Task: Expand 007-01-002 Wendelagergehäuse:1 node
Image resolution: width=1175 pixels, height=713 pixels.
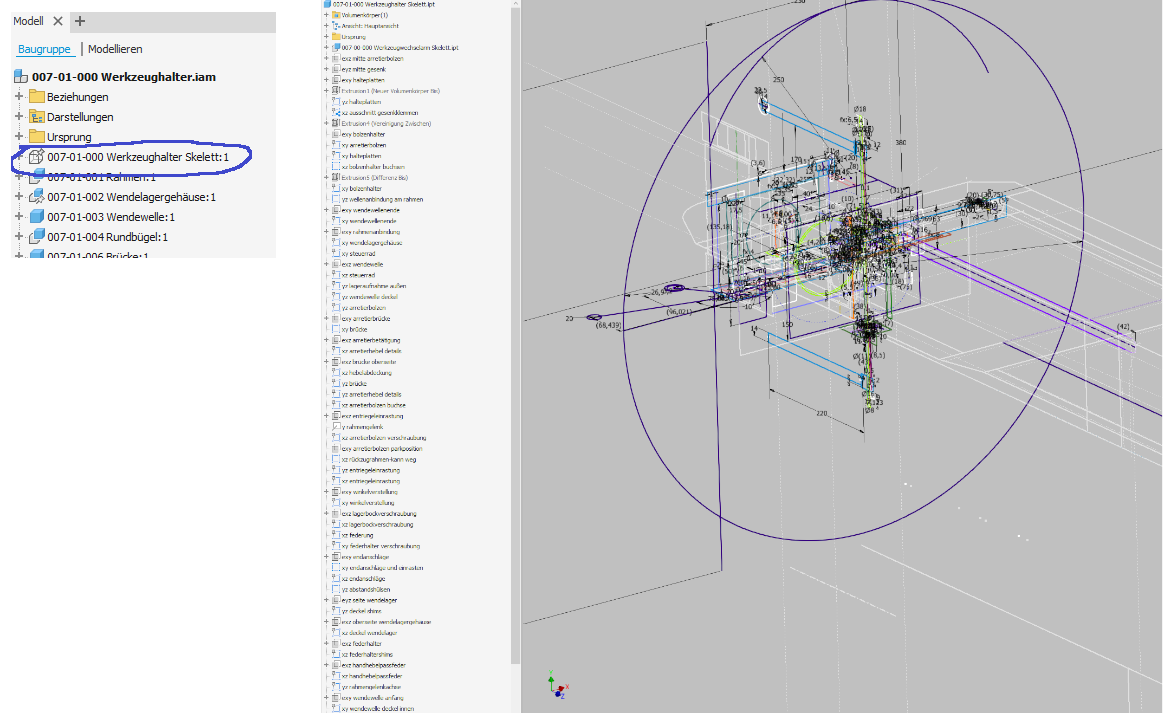Action: pos(19,196)
